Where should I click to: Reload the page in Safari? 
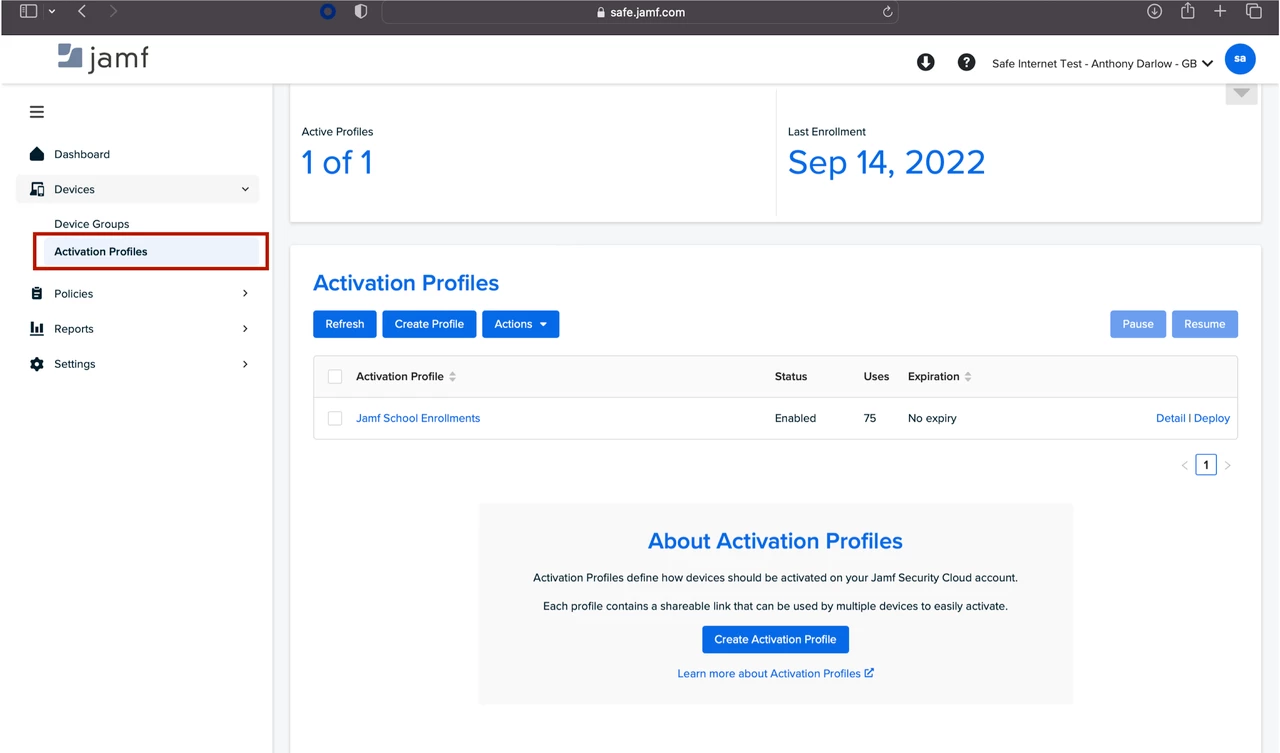pyautogui.click(x=887, y=12)
